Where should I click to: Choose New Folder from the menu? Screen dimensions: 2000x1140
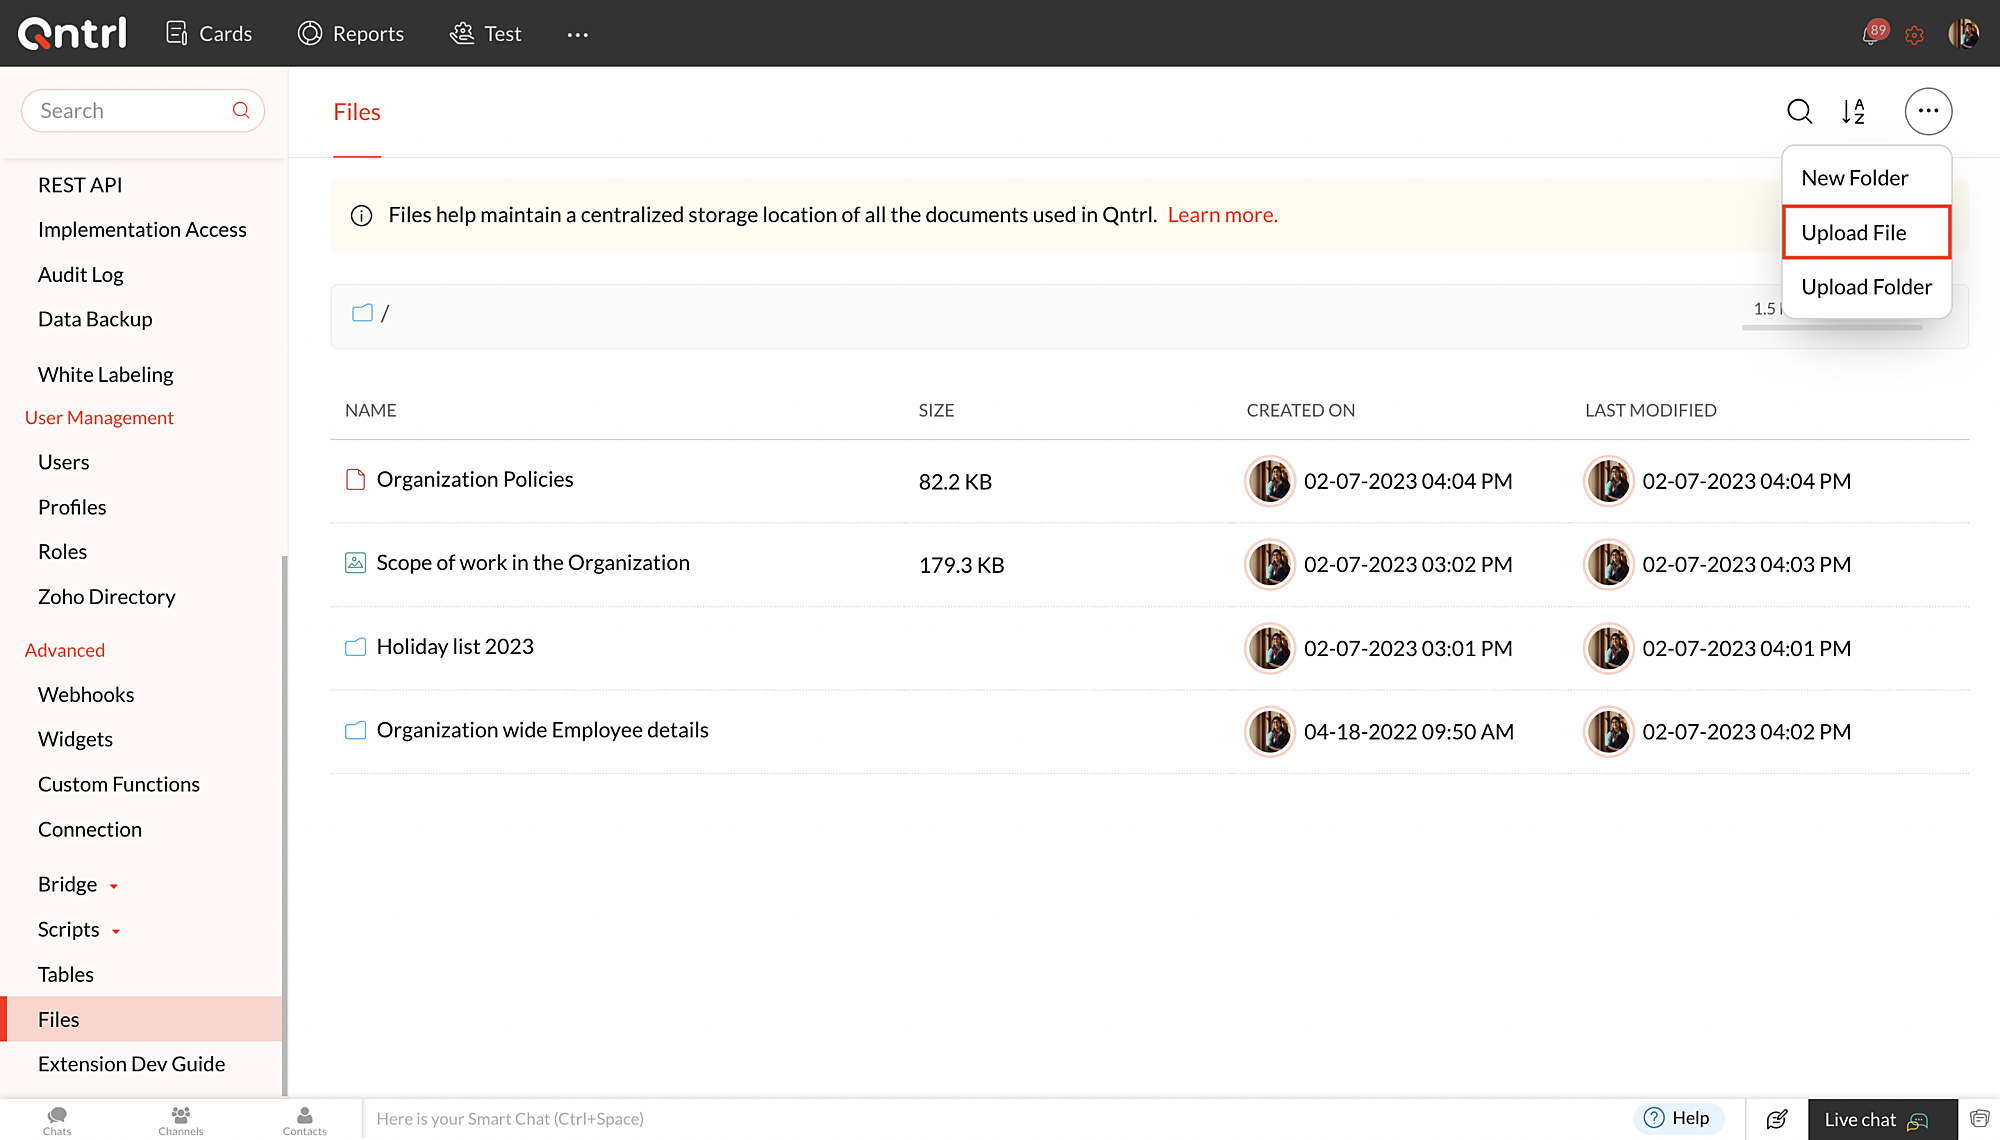[1854, 178]
